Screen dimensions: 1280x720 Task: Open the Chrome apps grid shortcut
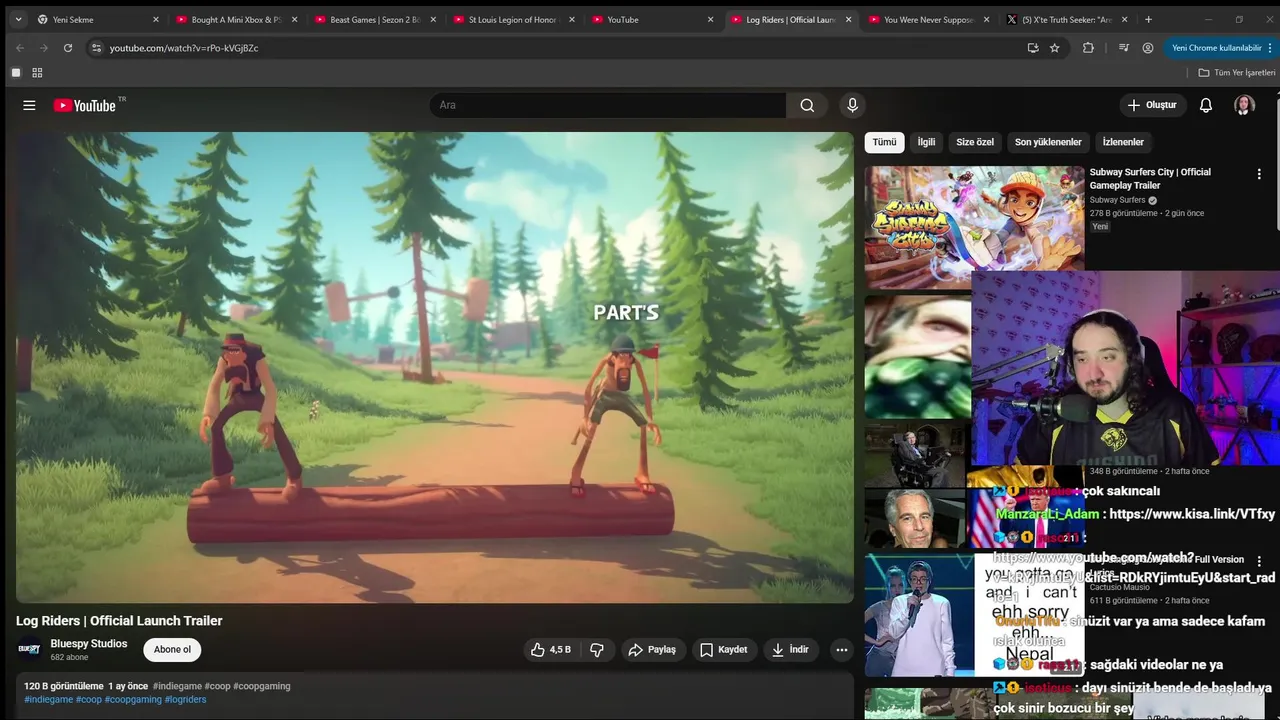37,73
